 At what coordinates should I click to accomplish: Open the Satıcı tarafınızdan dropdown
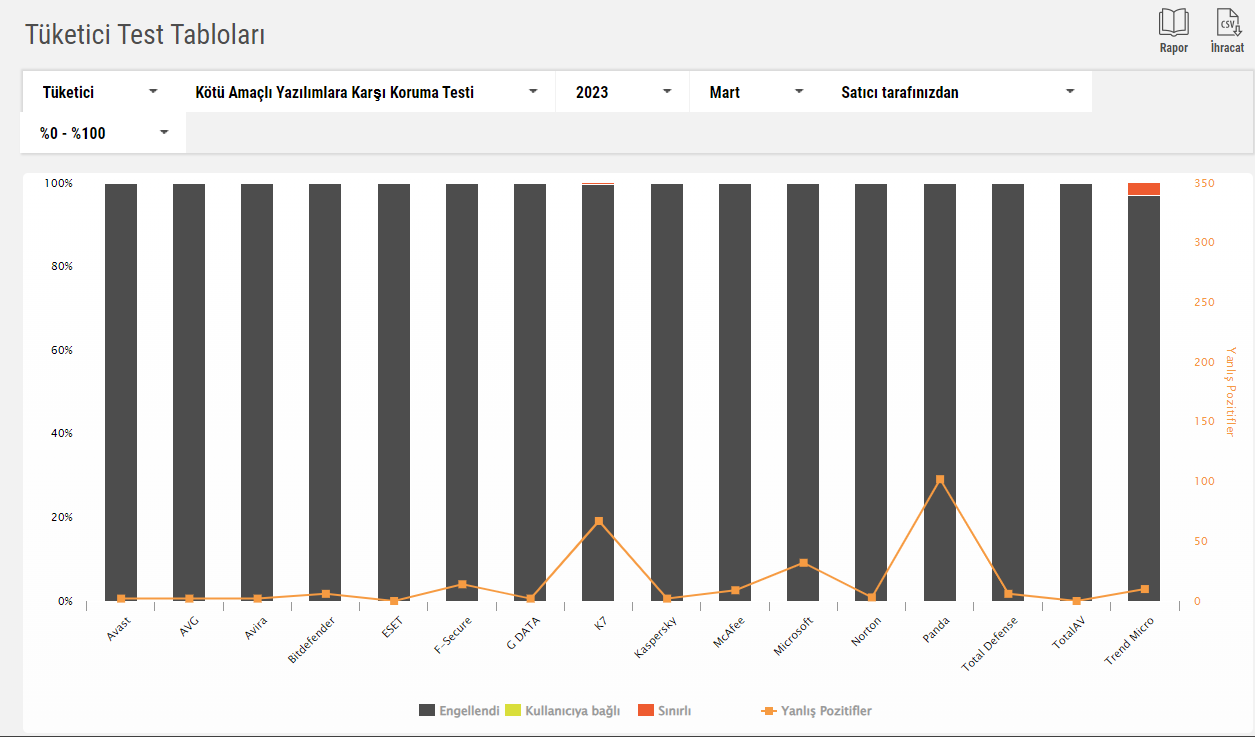(958, 92)
